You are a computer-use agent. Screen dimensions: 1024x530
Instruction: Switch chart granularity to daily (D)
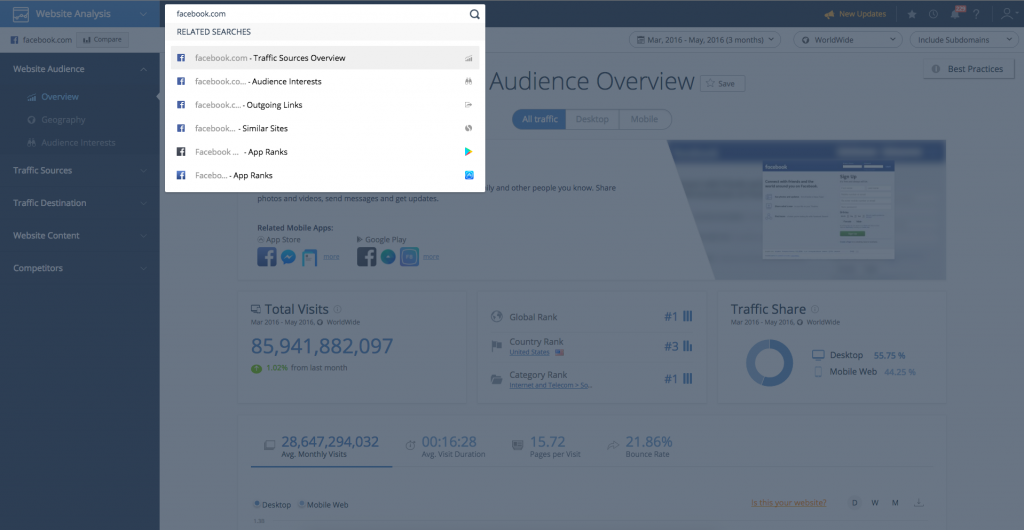[x=855, y=503]
